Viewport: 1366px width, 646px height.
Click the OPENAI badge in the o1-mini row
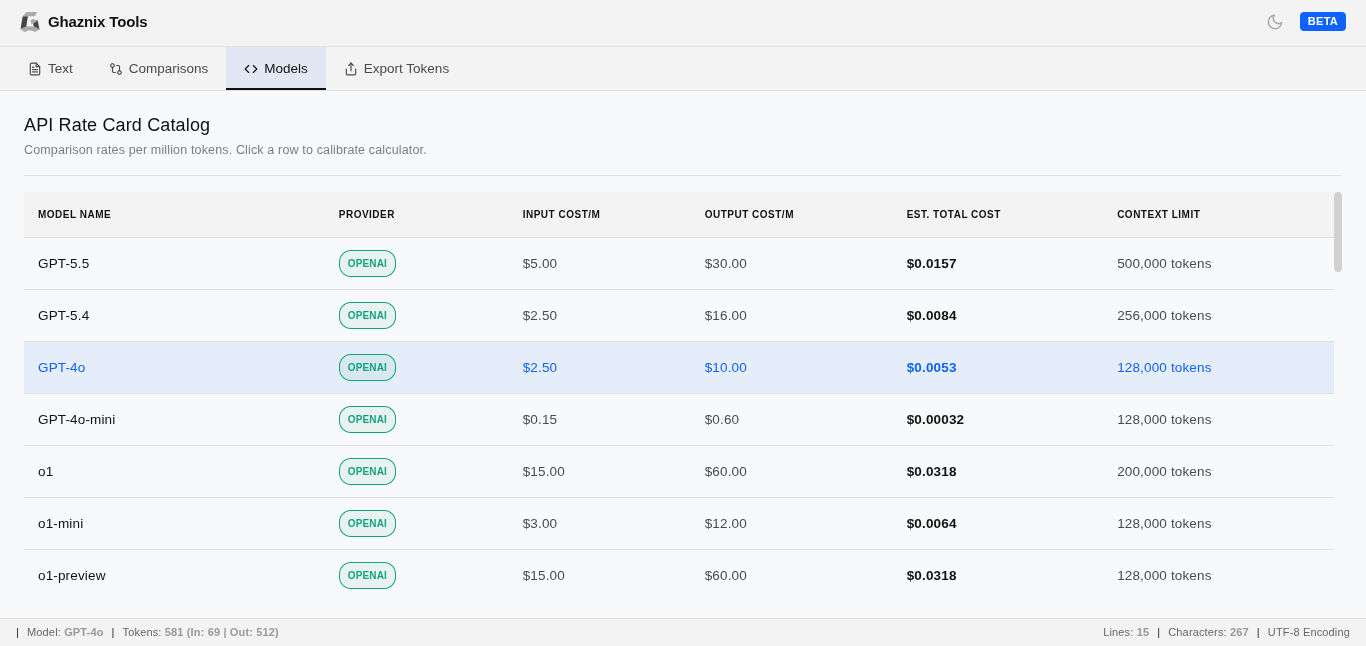point(367,524)
